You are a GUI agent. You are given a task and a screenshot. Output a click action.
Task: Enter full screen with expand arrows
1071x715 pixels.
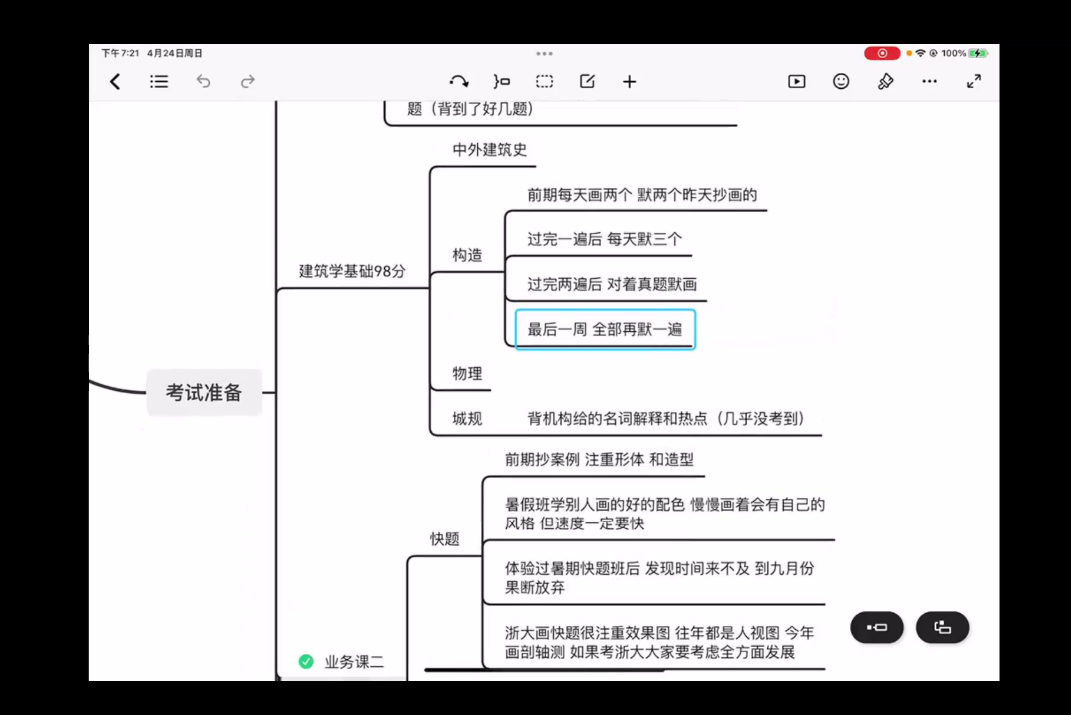(x=974, y=82)
